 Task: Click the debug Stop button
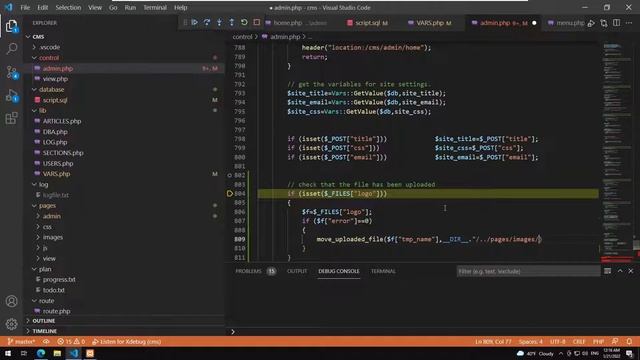coord(256,22)
